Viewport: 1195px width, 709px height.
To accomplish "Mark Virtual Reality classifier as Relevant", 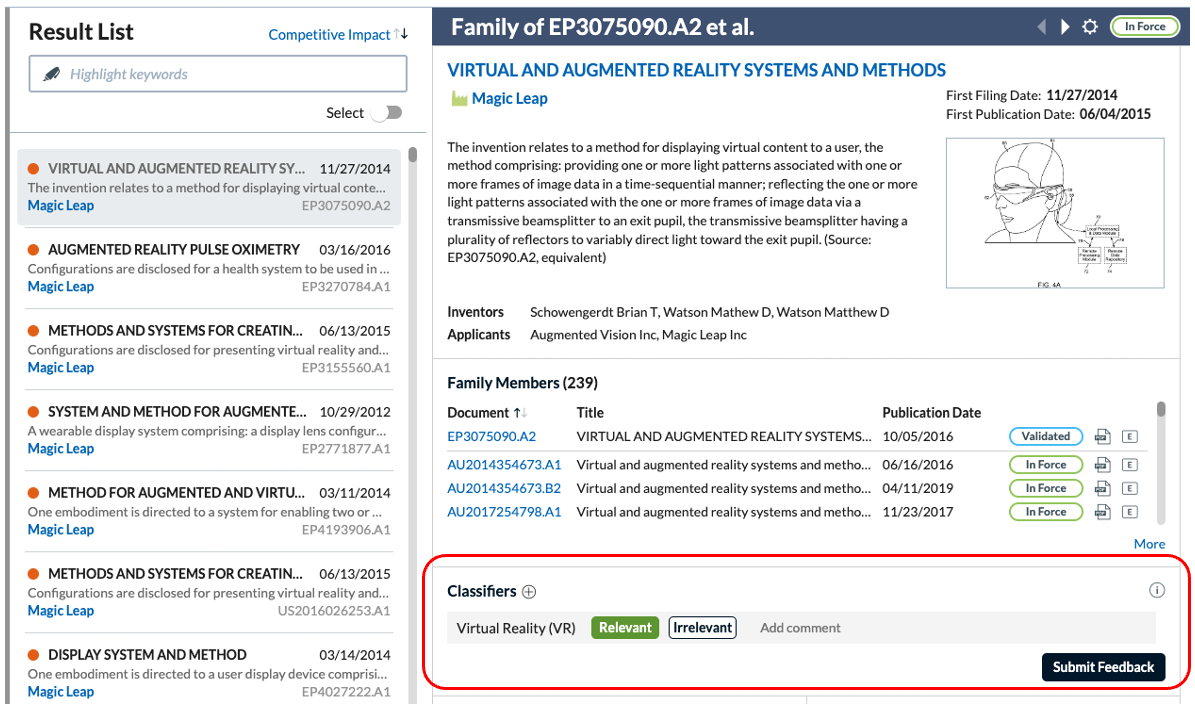I will pyautogui.click(x=625, y=627).
